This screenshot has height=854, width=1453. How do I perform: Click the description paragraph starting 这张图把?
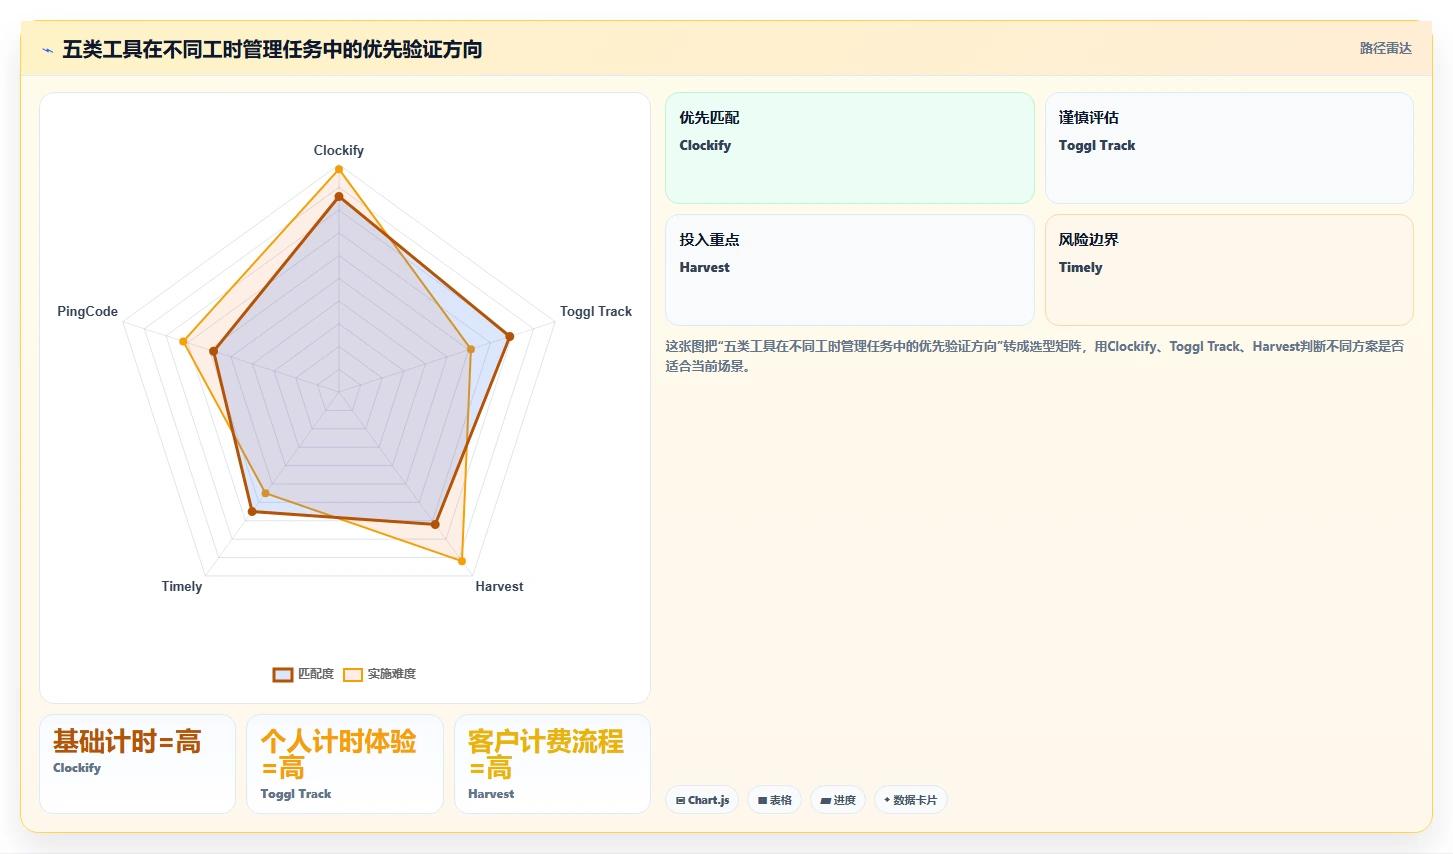(1035, 356)
